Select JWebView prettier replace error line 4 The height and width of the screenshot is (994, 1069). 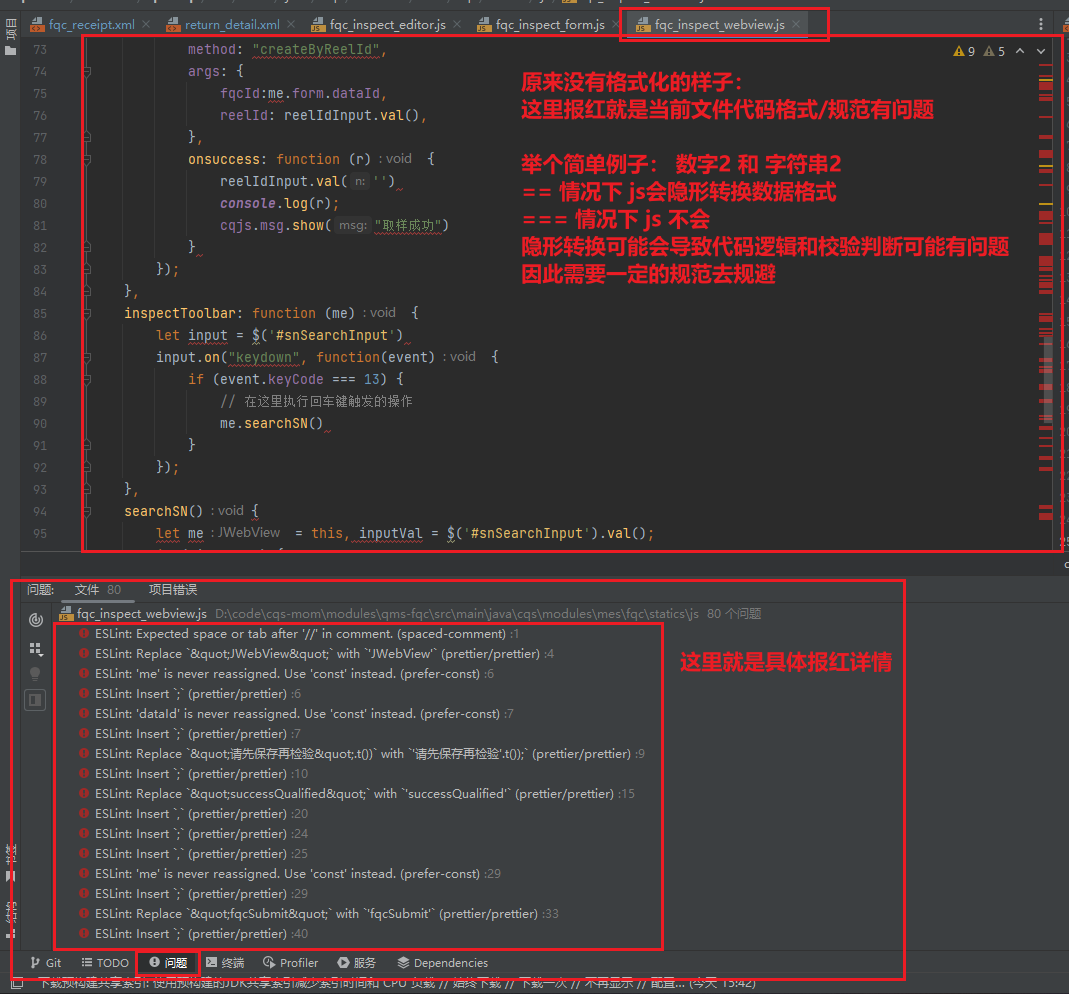pos(316,654)
